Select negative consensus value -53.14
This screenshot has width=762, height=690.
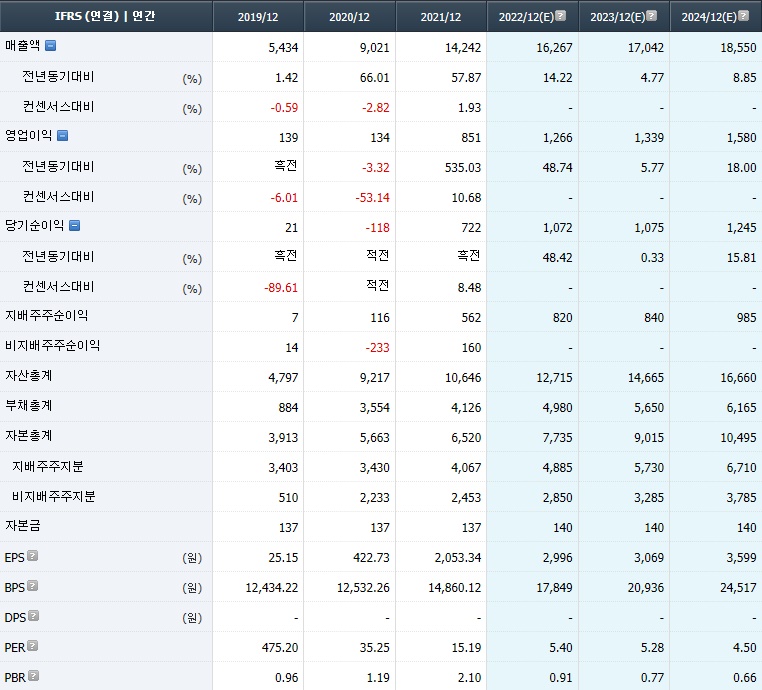[372, 198]
